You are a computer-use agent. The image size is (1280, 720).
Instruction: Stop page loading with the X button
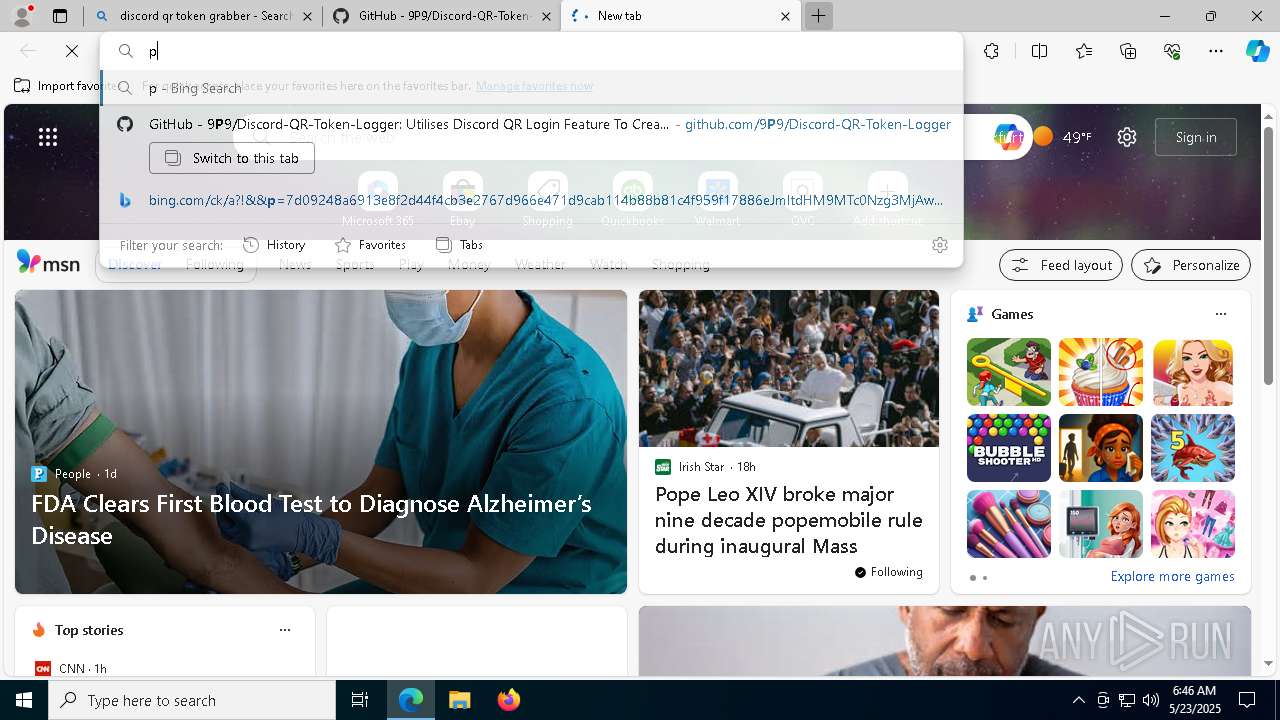(x=72, y=51)
